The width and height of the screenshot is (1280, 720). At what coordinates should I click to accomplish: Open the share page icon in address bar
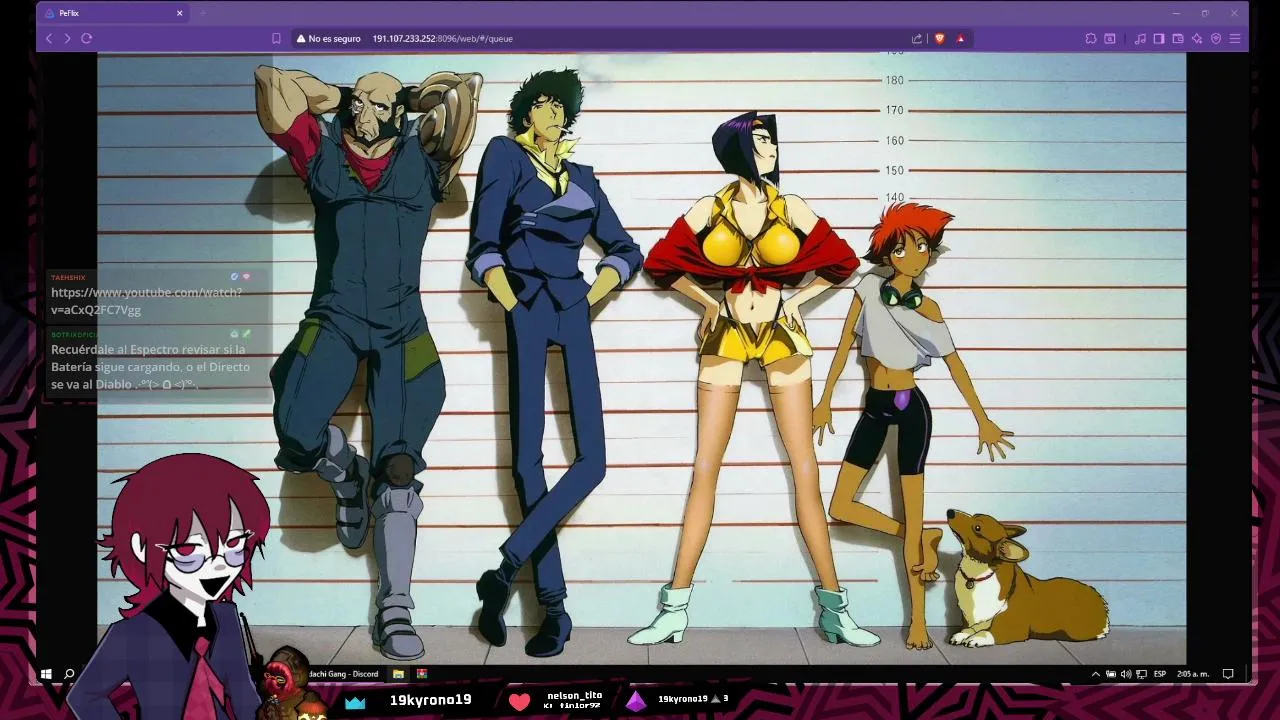917,38
